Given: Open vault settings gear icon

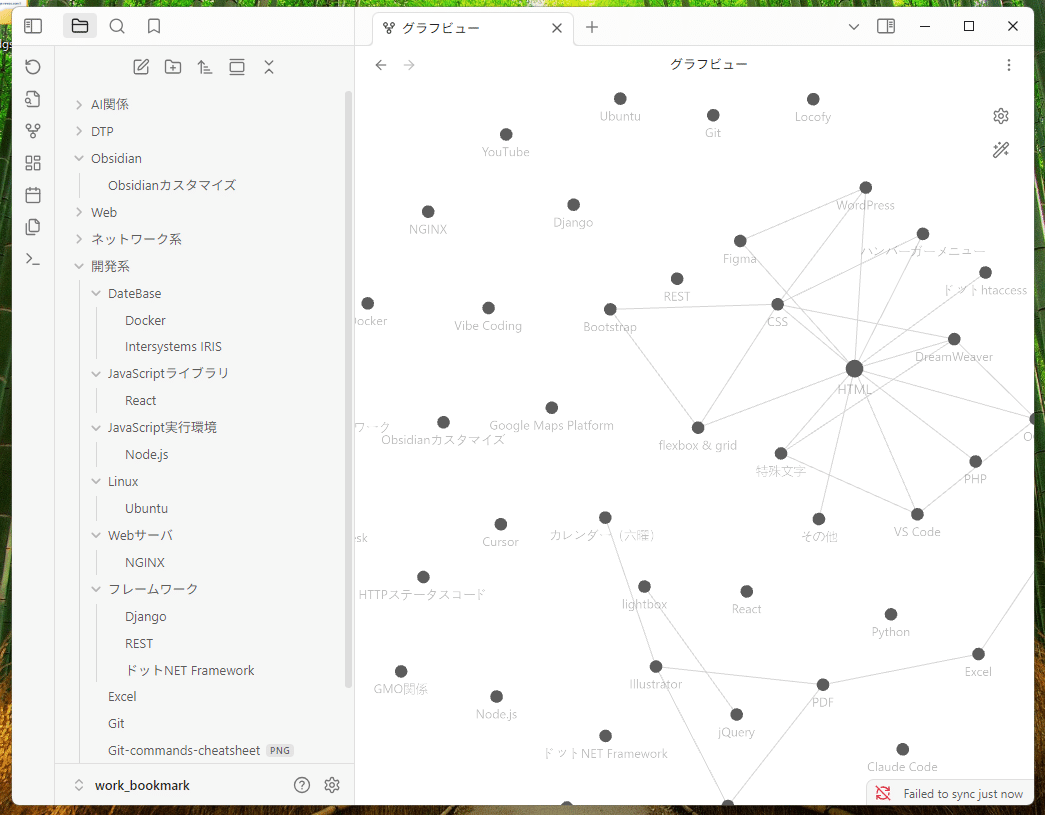Looking at the screenshot, I should click(332, 785).
